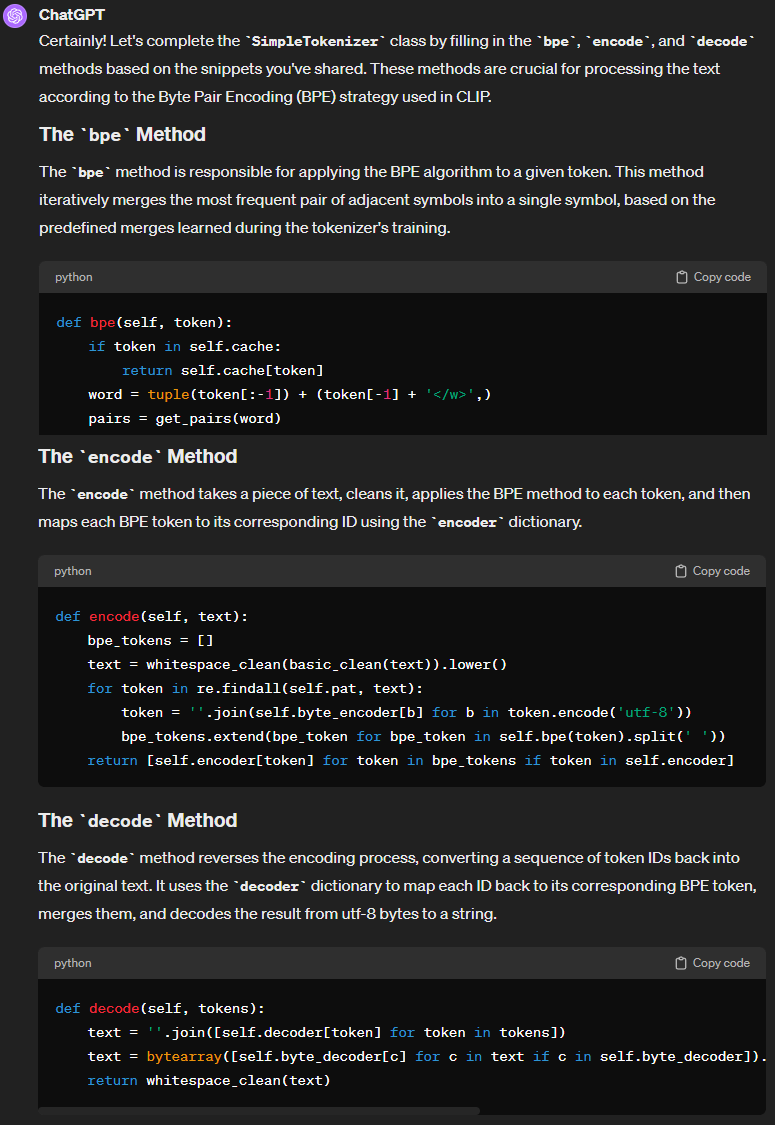
Task: Click the line 'text = whitespace_clean(basic_clean(text)).lower()'
Action: coord(297,665)
